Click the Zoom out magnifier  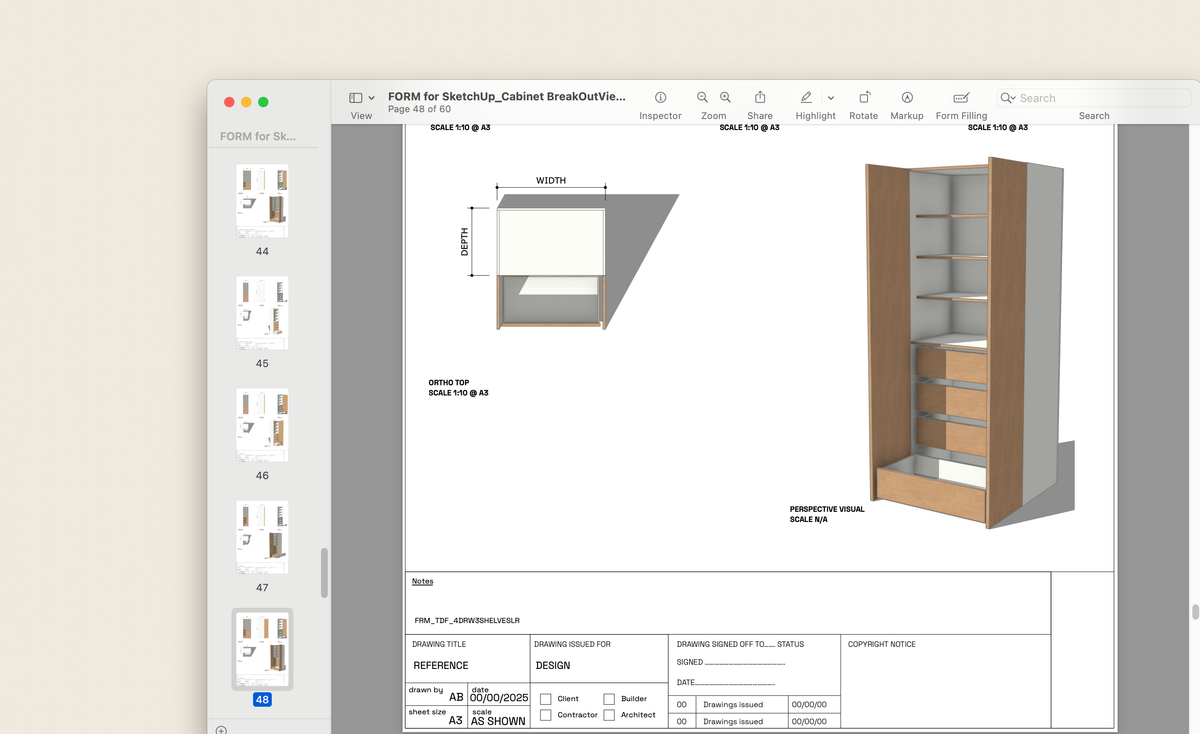point(702,98)
